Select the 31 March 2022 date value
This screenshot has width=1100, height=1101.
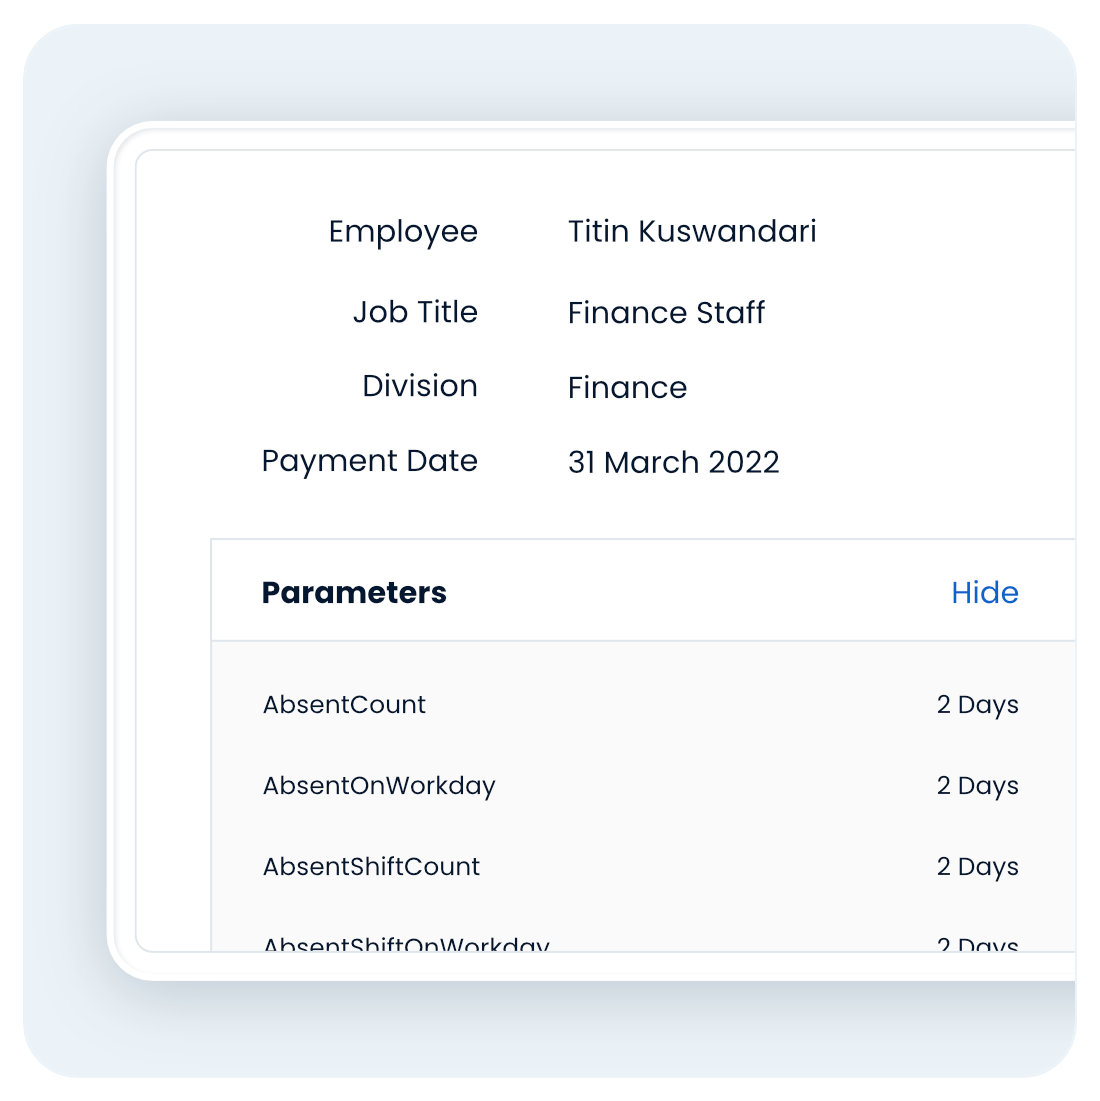[x=673, y=462]
